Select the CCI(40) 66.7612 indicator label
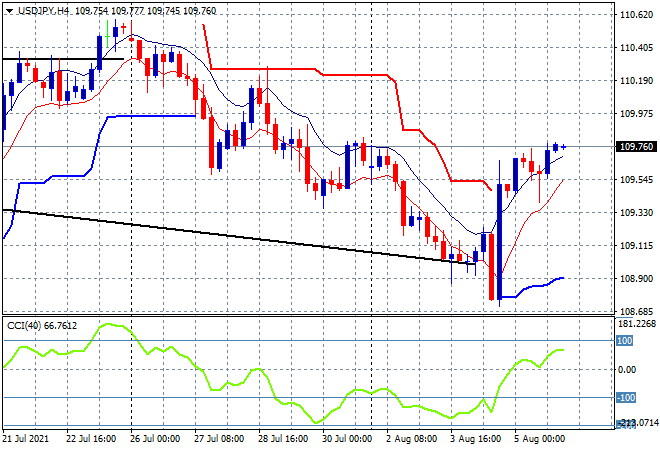Viewport: 660px width, 450px height. click(42, 325)
